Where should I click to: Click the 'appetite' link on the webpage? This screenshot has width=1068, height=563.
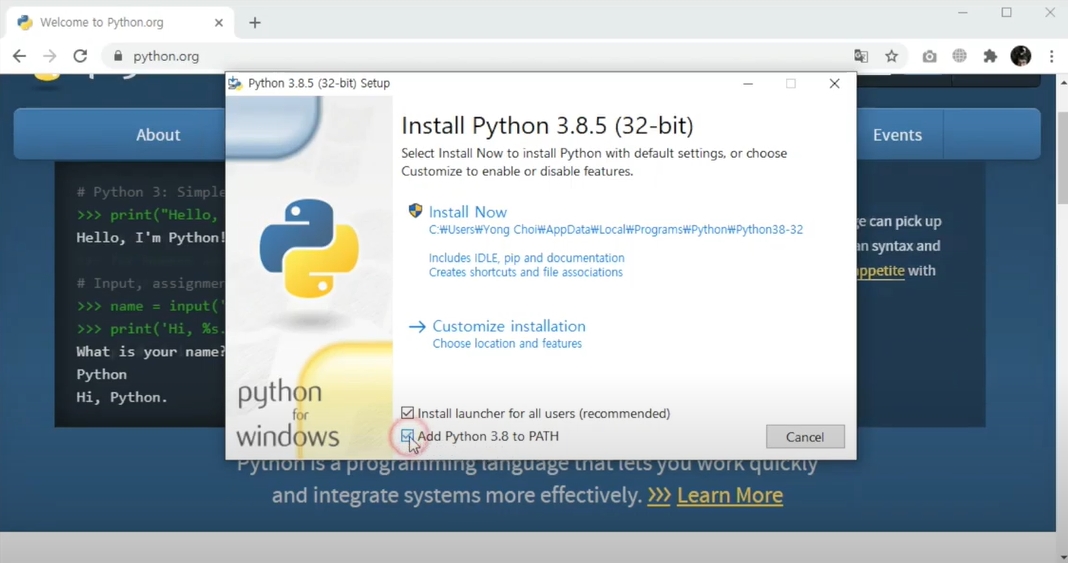(881, 271)
